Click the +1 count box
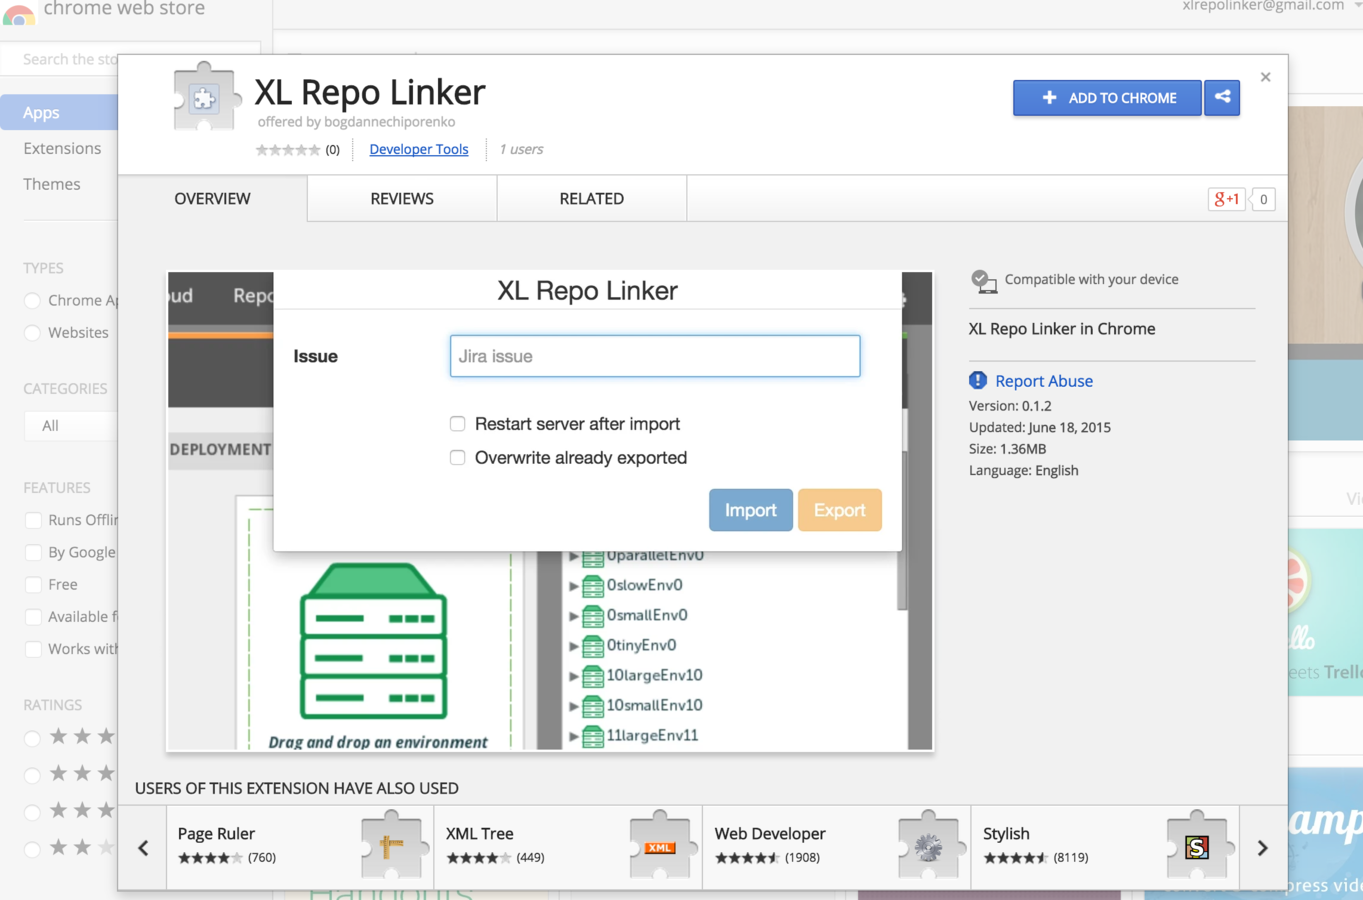Screen dimensions: 1363x900 1263,199
